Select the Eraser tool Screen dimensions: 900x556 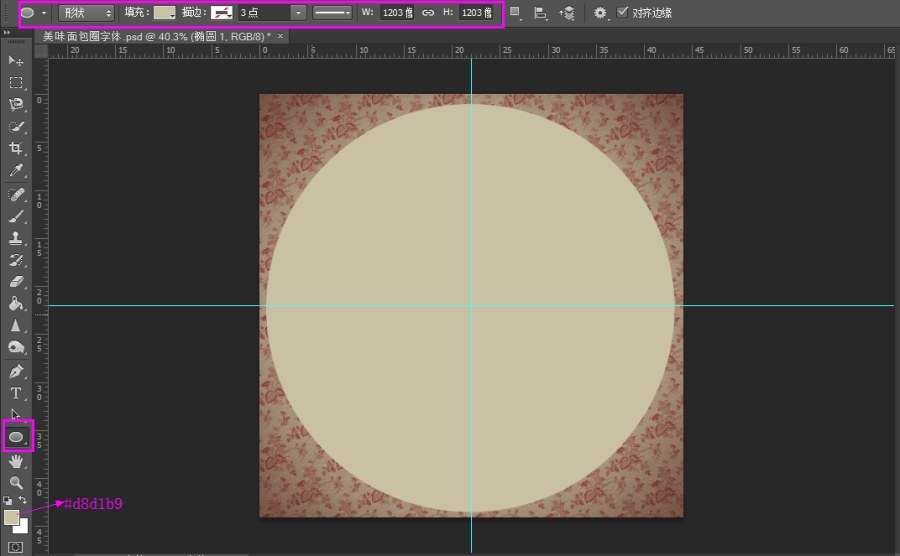click(x=16, y=282)
